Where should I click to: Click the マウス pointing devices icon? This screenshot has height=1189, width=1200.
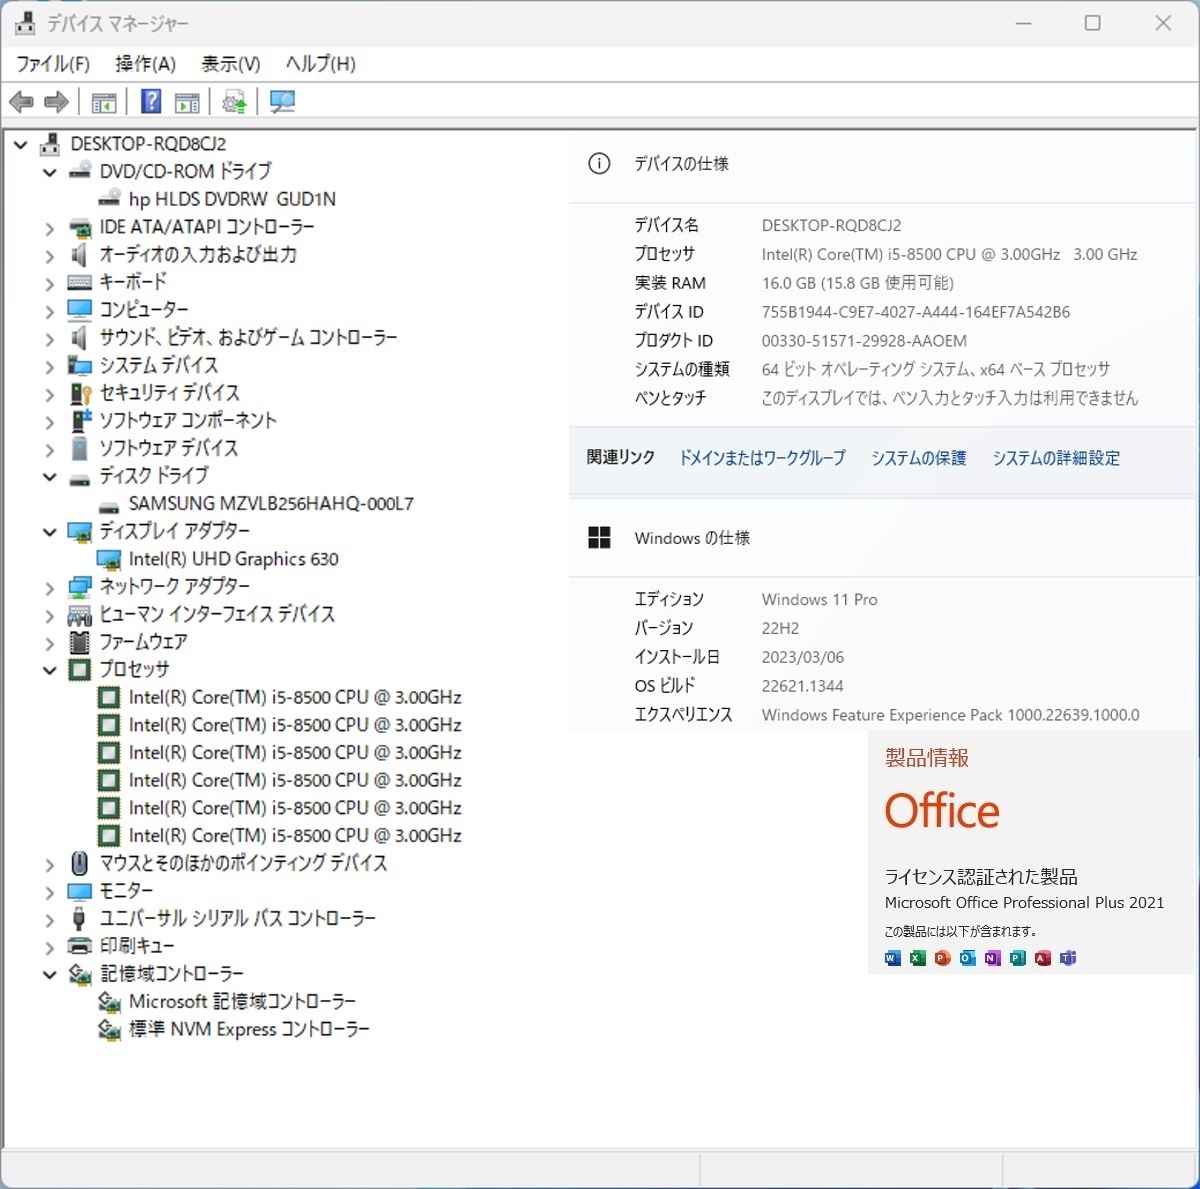(x=80, y=863)
